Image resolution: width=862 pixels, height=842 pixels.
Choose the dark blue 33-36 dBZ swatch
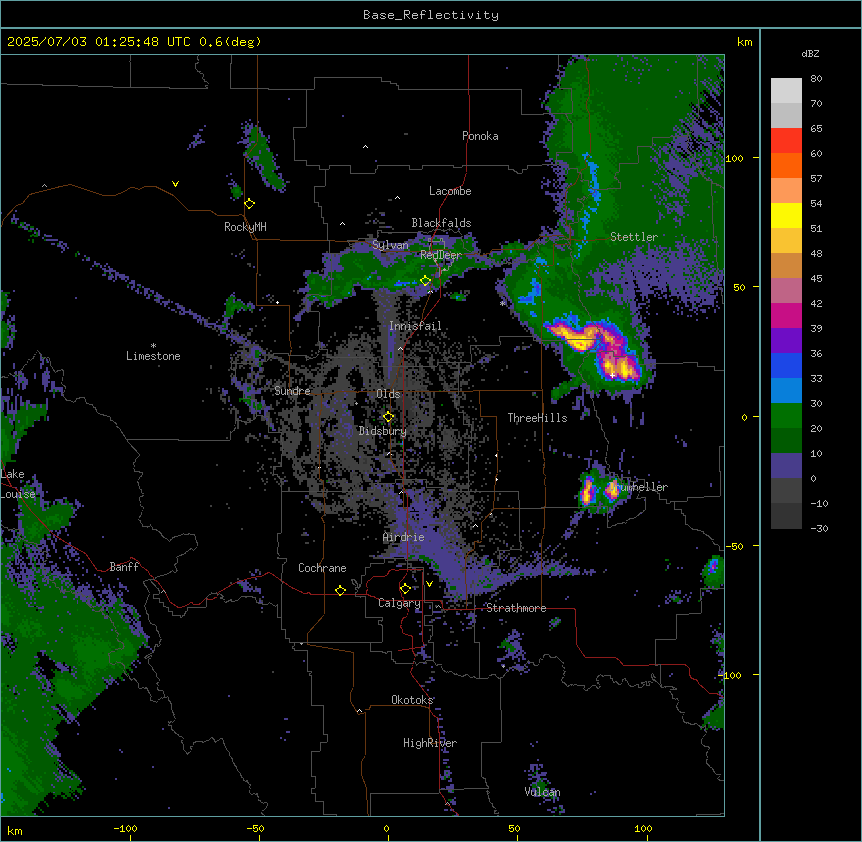pyautogui.click(x=786, y=365)
